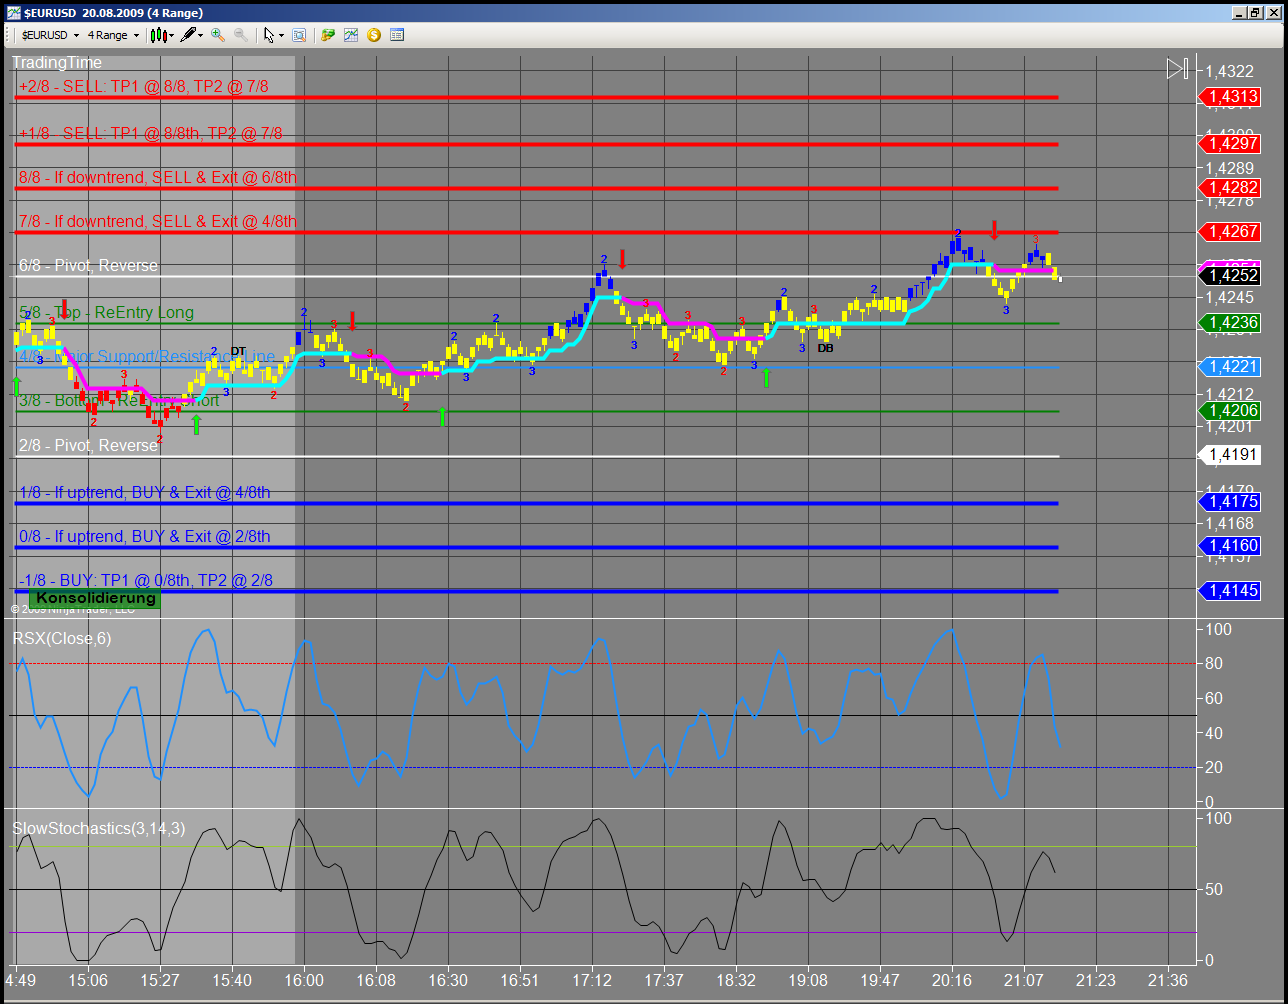Click the Konsolidierung green label
This screenshot has width=1288, height=1004.
coord(96,598)
